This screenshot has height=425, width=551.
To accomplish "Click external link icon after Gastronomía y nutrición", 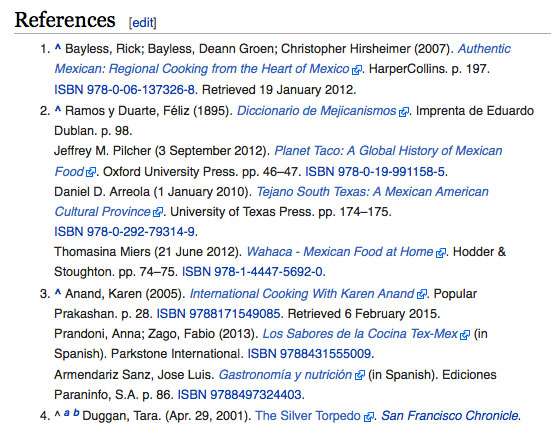I will point(360,375).
